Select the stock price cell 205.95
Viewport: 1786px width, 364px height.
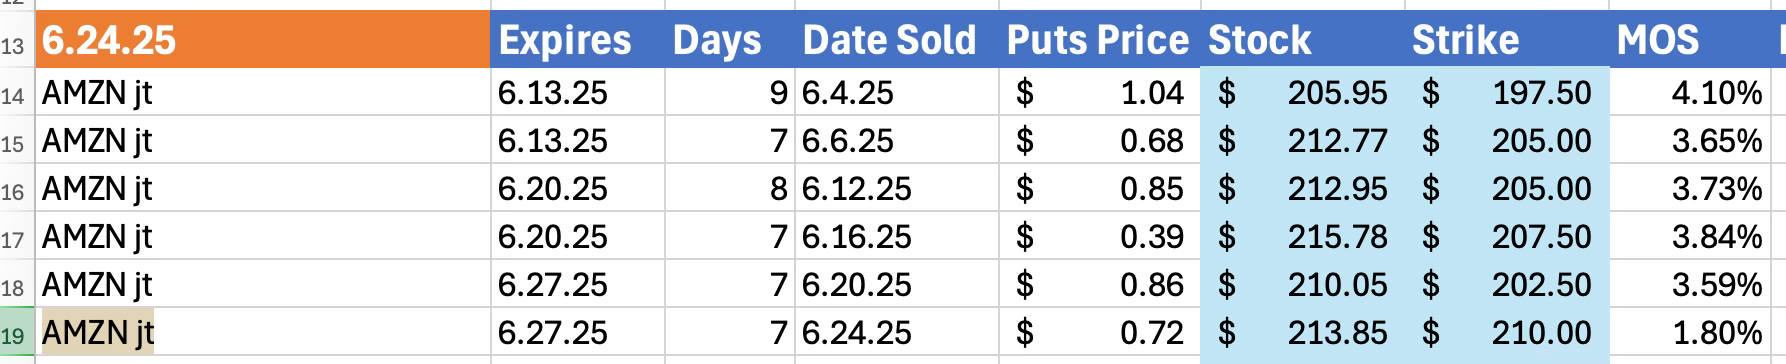point(1301,93)
